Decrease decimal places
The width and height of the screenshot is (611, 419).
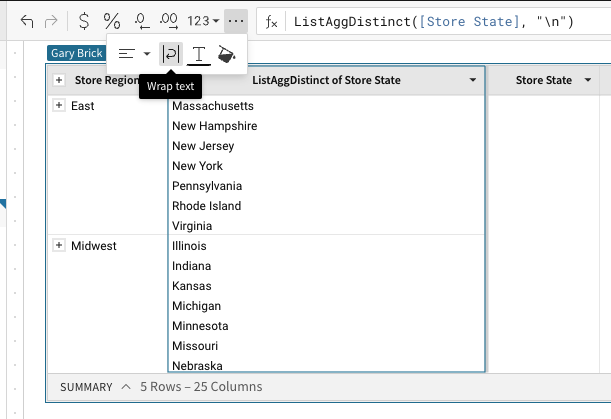click(x=142, y=21)
